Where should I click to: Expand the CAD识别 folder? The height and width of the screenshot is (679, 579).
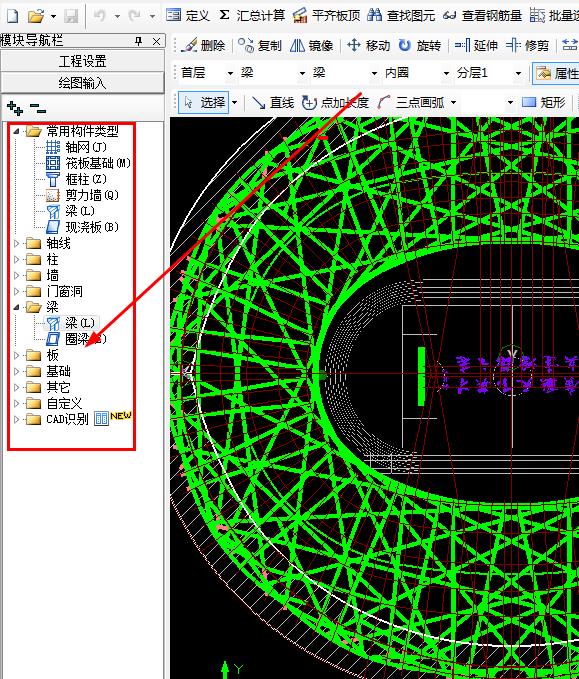[x=16, y=420]
